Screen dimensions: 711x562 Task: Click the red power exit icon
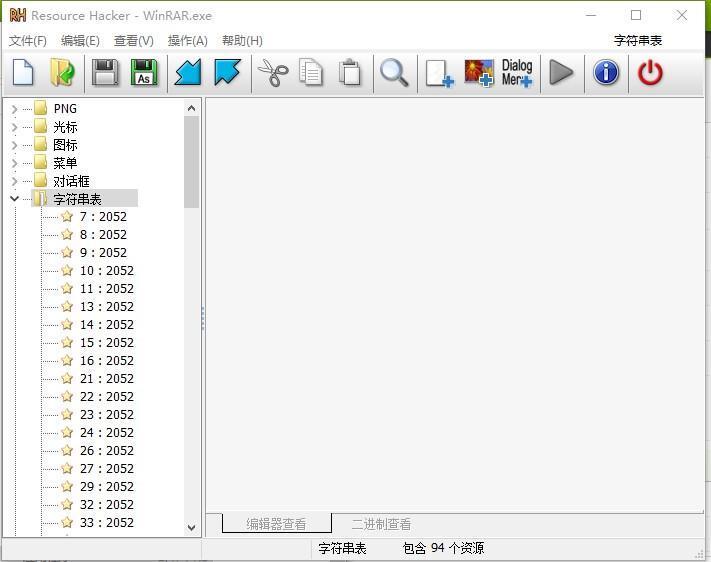click(x=650, y=73)
